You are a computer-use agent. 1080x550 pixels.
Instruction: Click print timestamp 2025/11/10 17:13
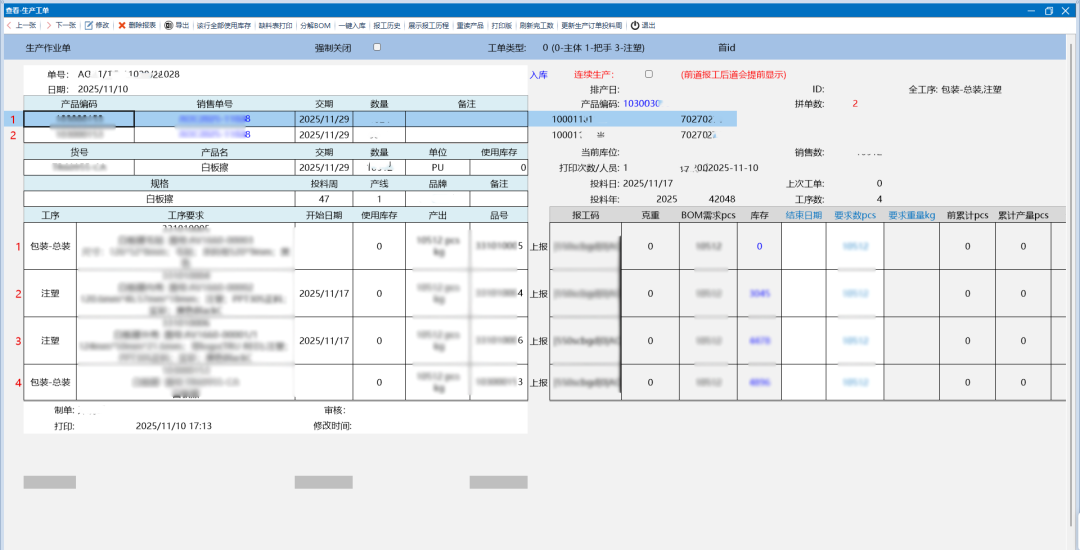pyautogui.click(x=174, y=426)
